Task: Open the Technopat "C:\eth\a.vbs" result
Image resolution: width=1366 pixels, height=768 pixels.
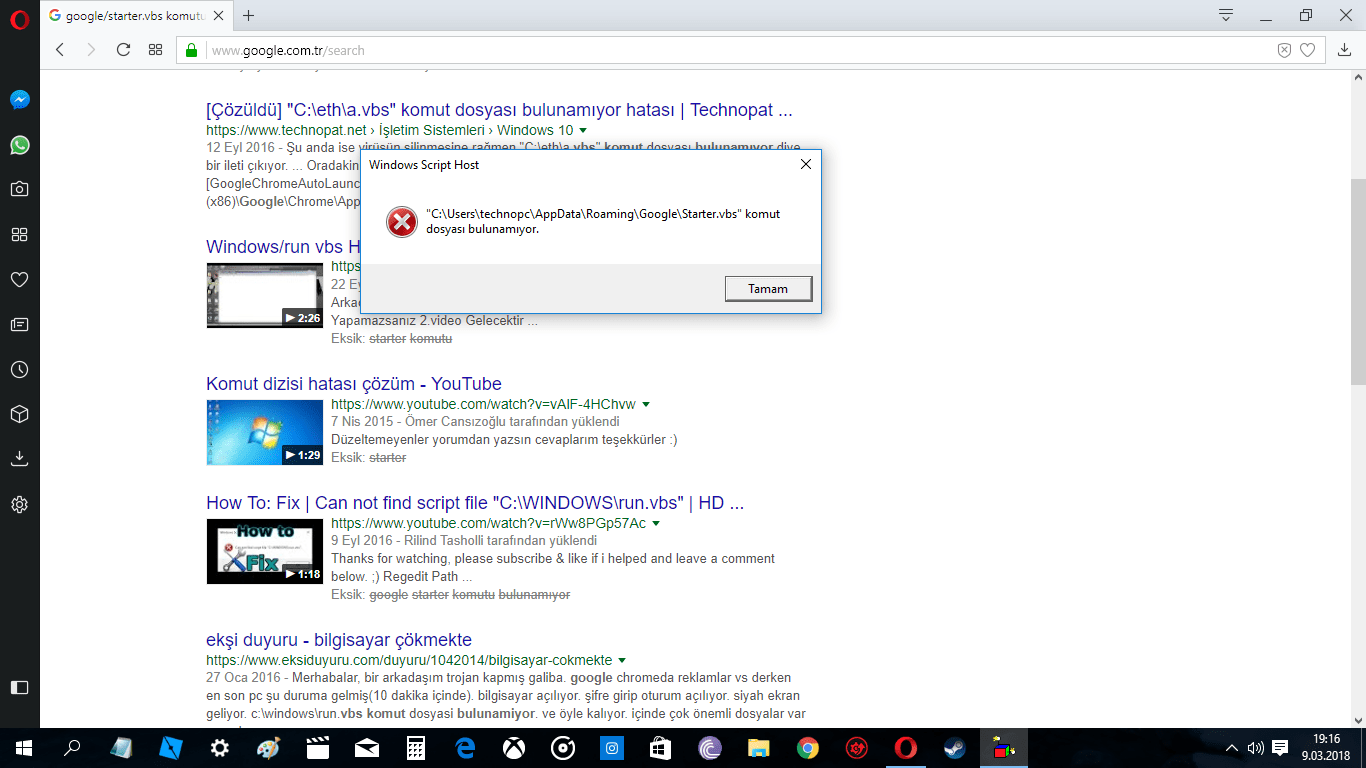Action: point(499,110)
